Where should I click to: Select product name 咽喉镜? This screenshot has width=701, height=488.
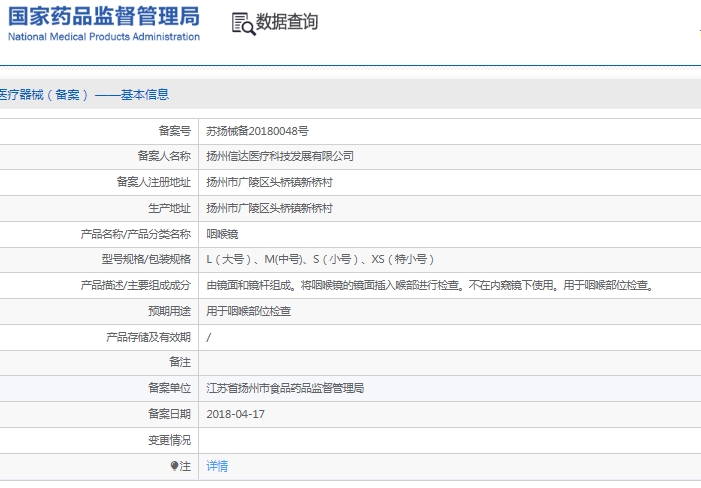222,234
